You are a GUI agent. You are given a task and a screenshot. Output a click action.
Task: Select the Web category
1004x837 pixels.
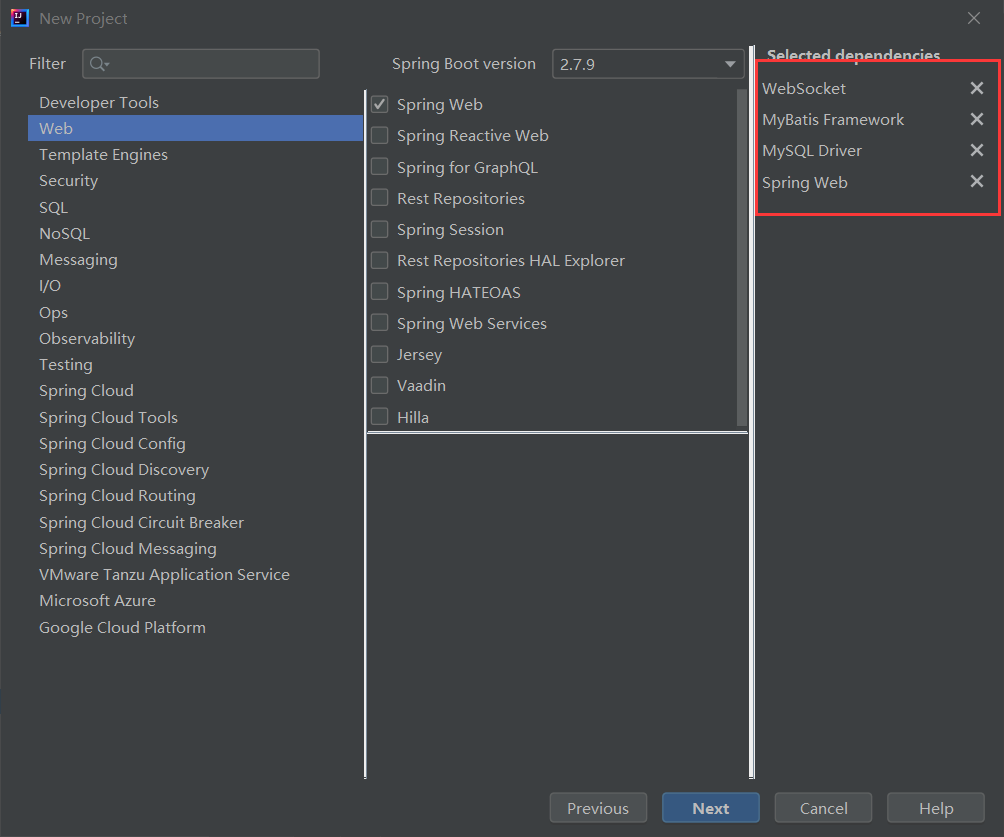[195, 128]
